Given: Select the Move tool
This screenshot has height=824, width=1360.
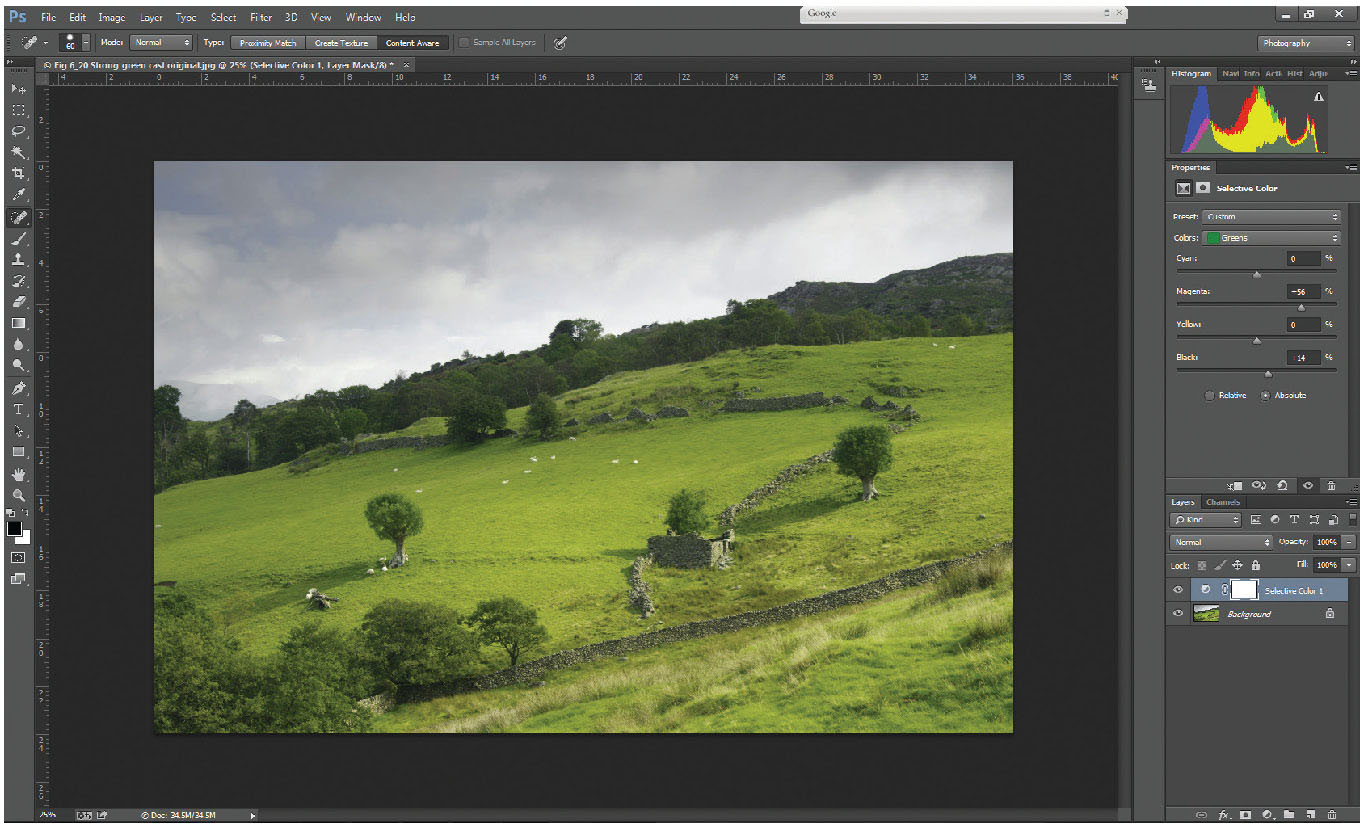Looking at the screenshot, I should [18, 89].
